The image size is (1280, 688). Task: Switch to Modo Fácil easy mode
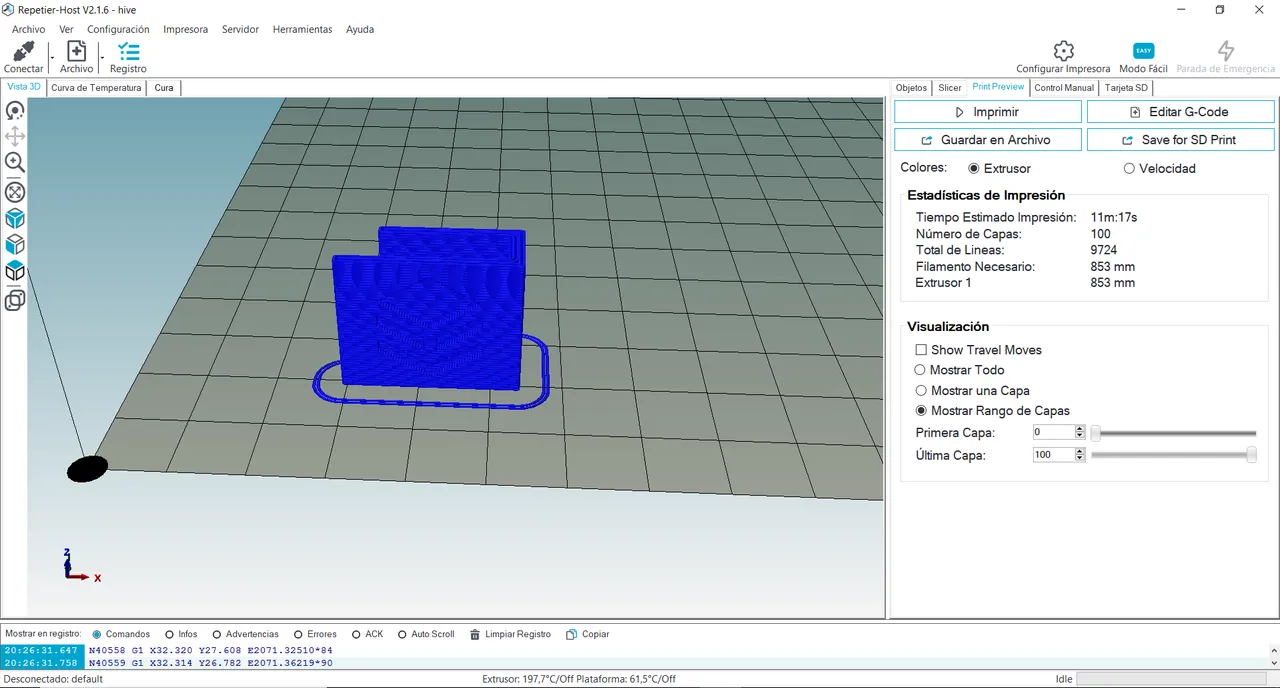coord(1143,50)
